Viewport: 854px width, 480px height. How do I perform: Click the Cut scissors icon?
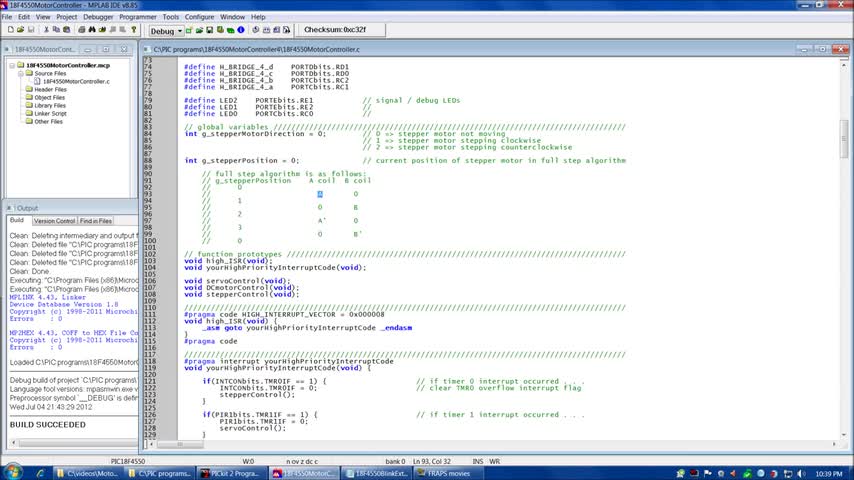point(46,30)
